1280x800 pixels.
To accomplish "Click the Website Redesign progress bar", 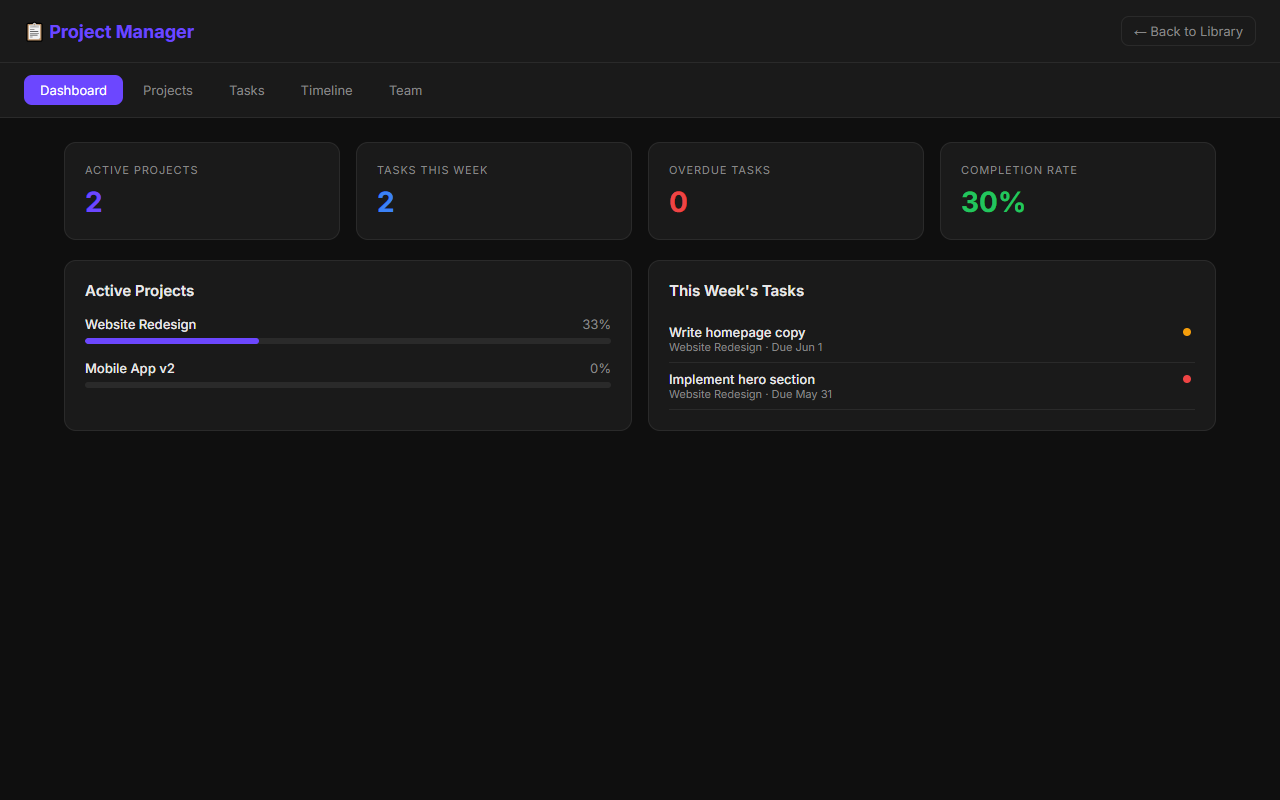I will click(x=348, y=341).
